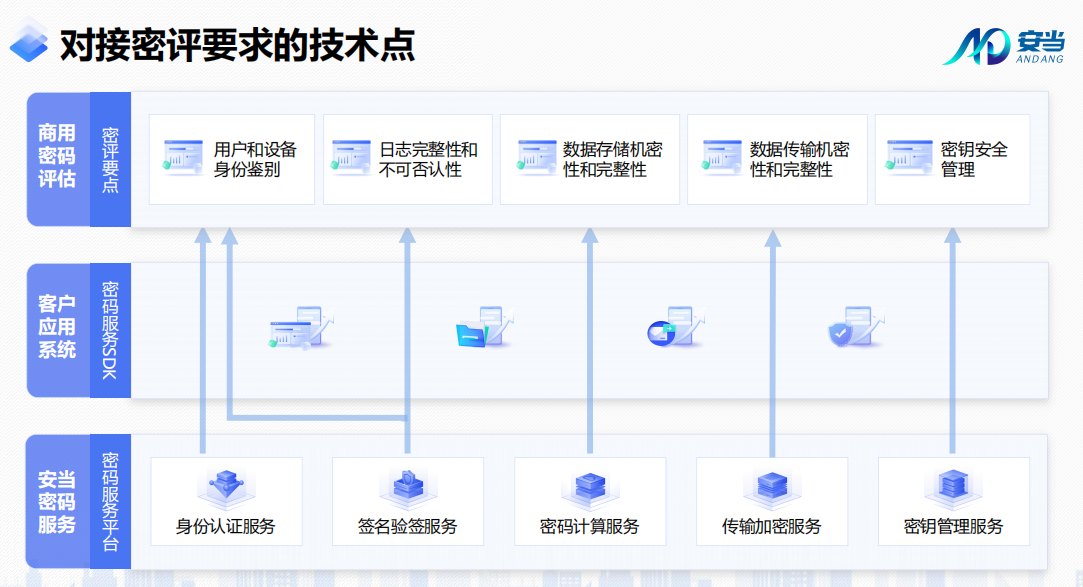Click the chat bubble document SDK icon
Screen dimensions: 1083x587
[x=675, y=327]
